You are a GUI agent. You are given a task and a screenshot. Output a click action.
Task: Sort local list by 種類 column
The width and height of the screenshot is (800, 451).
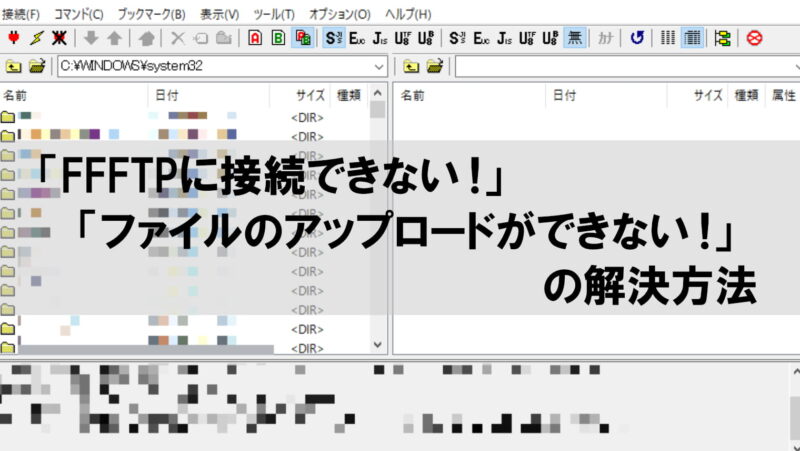[x=349, y=95]
